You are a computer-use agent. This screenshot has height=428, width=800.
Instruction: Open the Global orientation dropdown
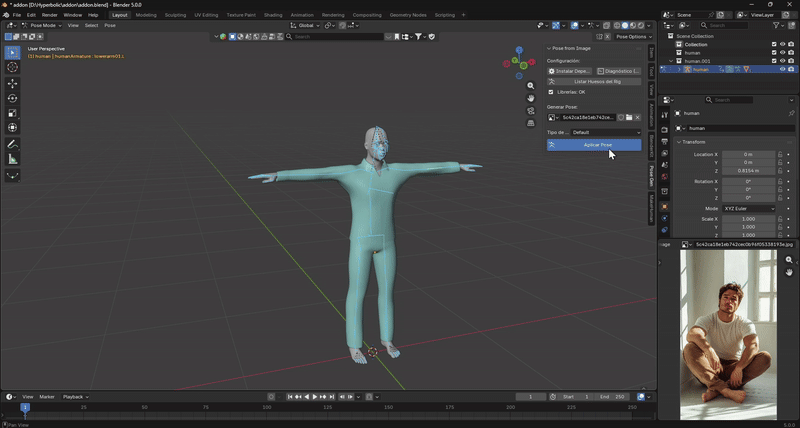[305, 25]
